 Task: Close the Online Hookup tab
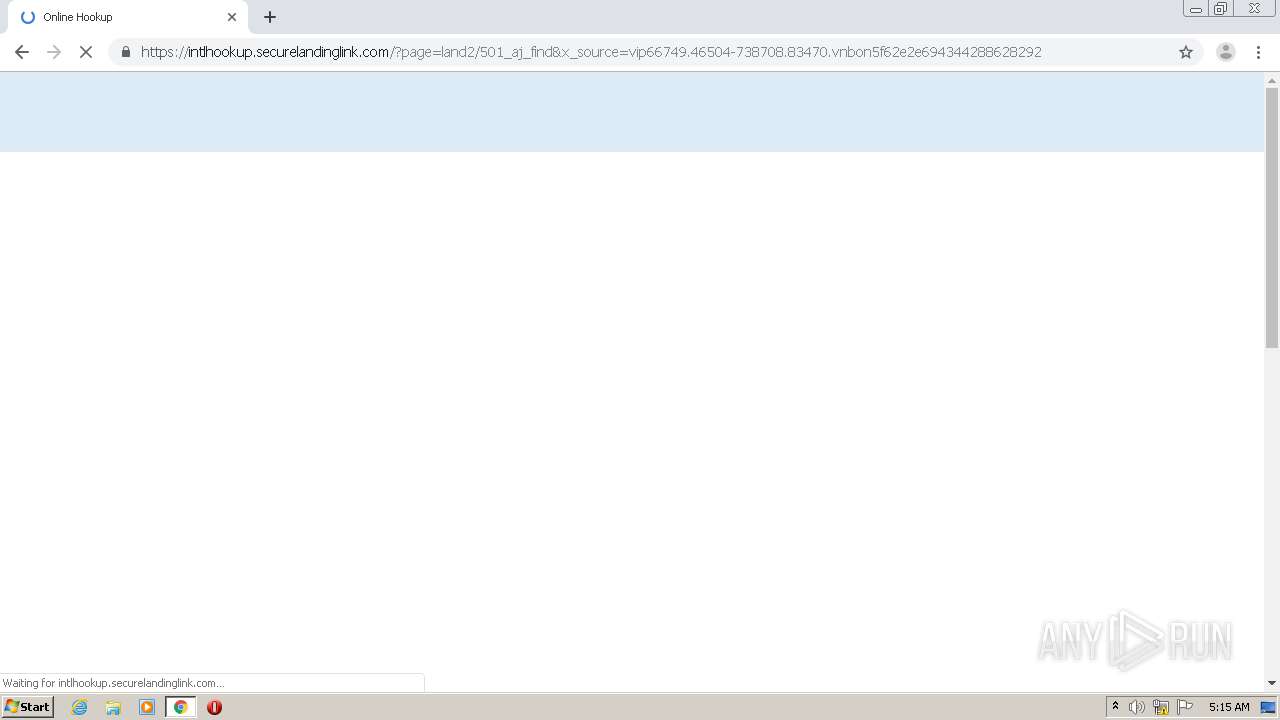click(232, 17)
